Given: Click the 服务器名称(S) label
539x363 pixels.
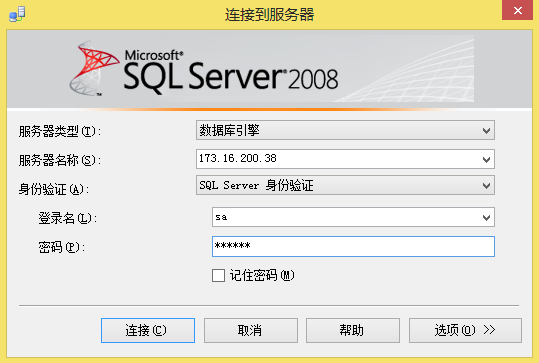Looking at the screenshot, I should tap(60, 160).
